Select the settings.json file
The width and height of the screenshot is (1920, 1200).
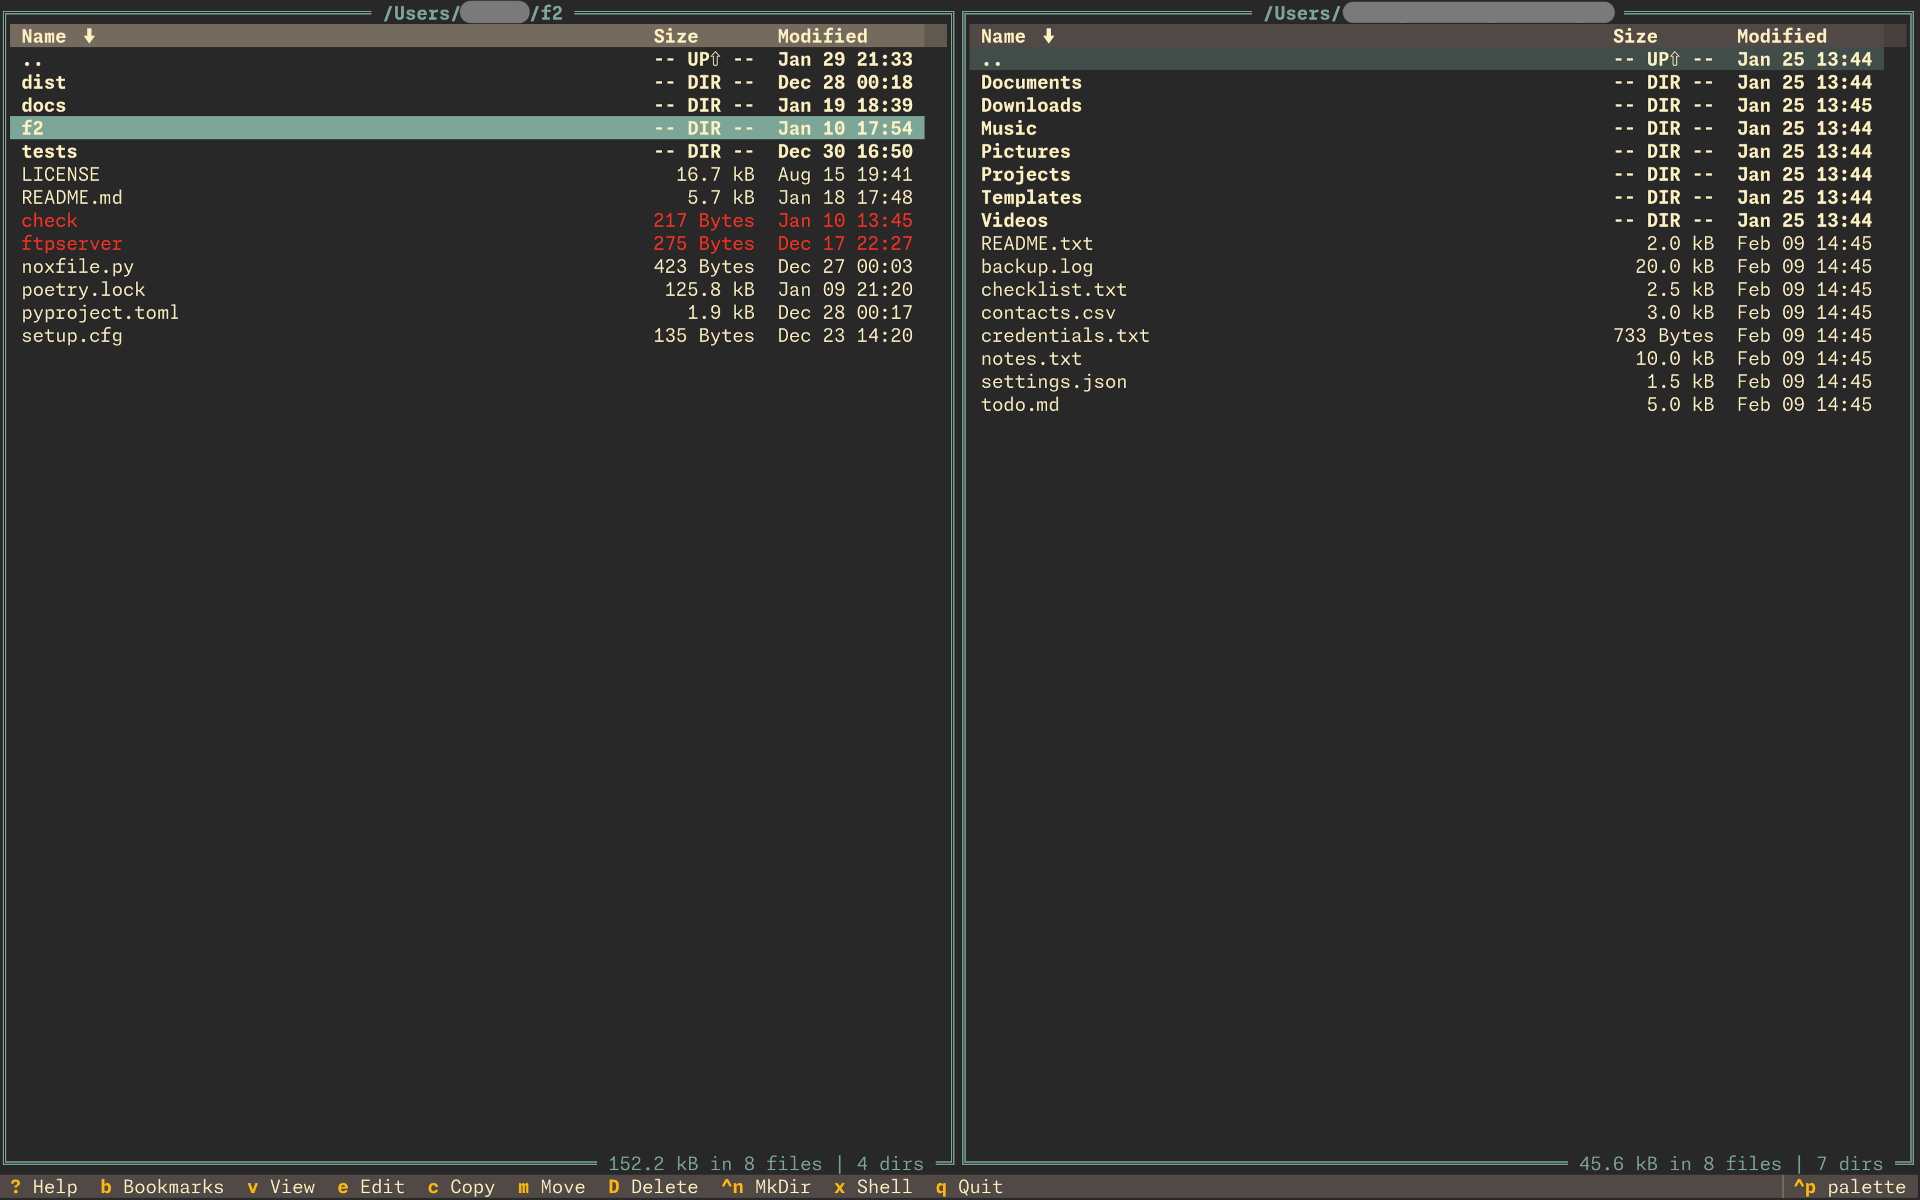click(x=1427, y=381)
